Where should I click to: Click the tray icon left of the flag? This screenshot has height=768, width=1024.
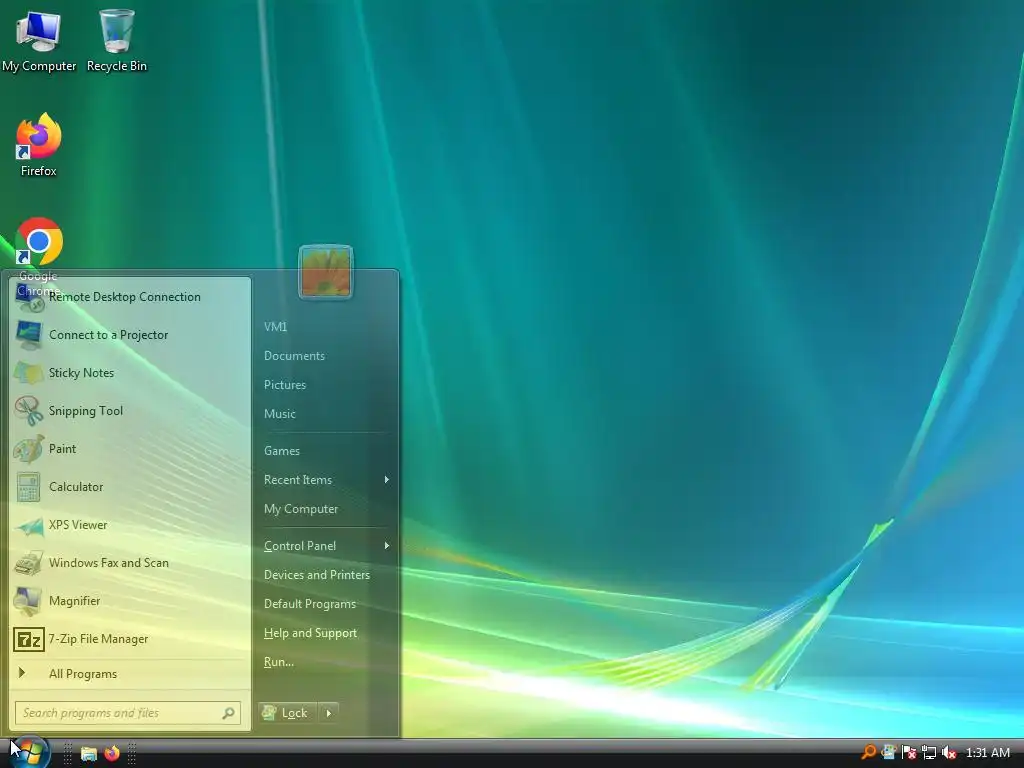click(x=888, y=752)
